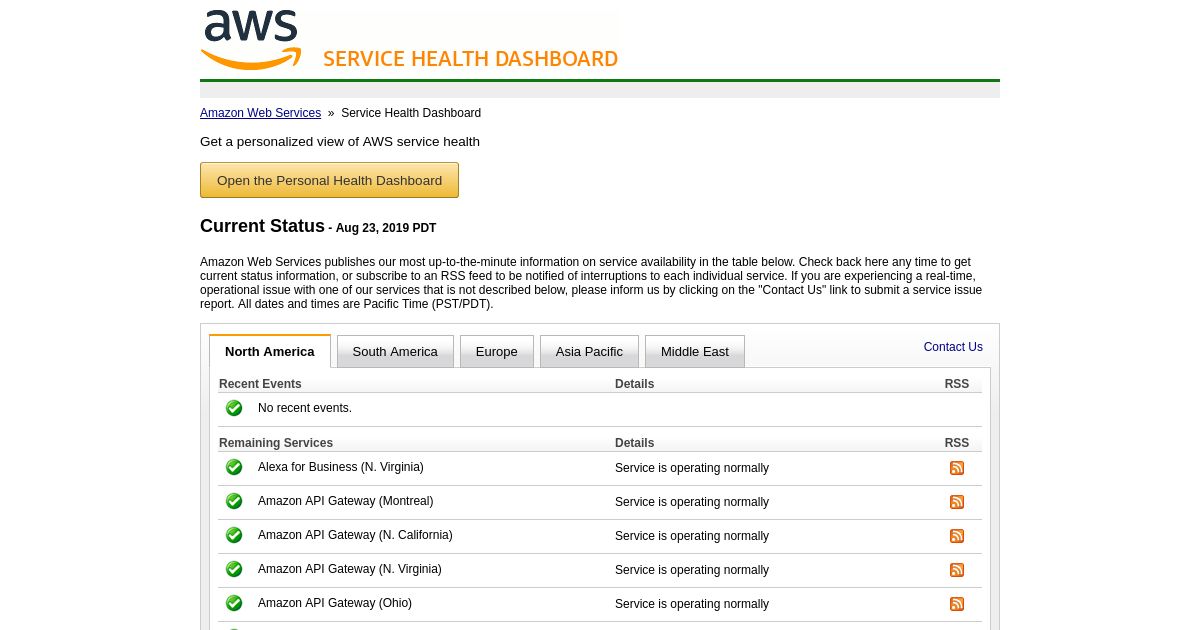Click status icon for API Gateway (Montreal)
Viewport: 1200px width, 630px height.
point(234,501)
